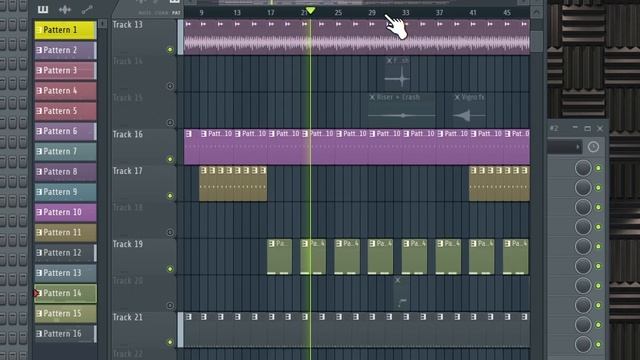
Task: Jump to bar 25 on the timeline ruler
Action: [x=338, y=13]
